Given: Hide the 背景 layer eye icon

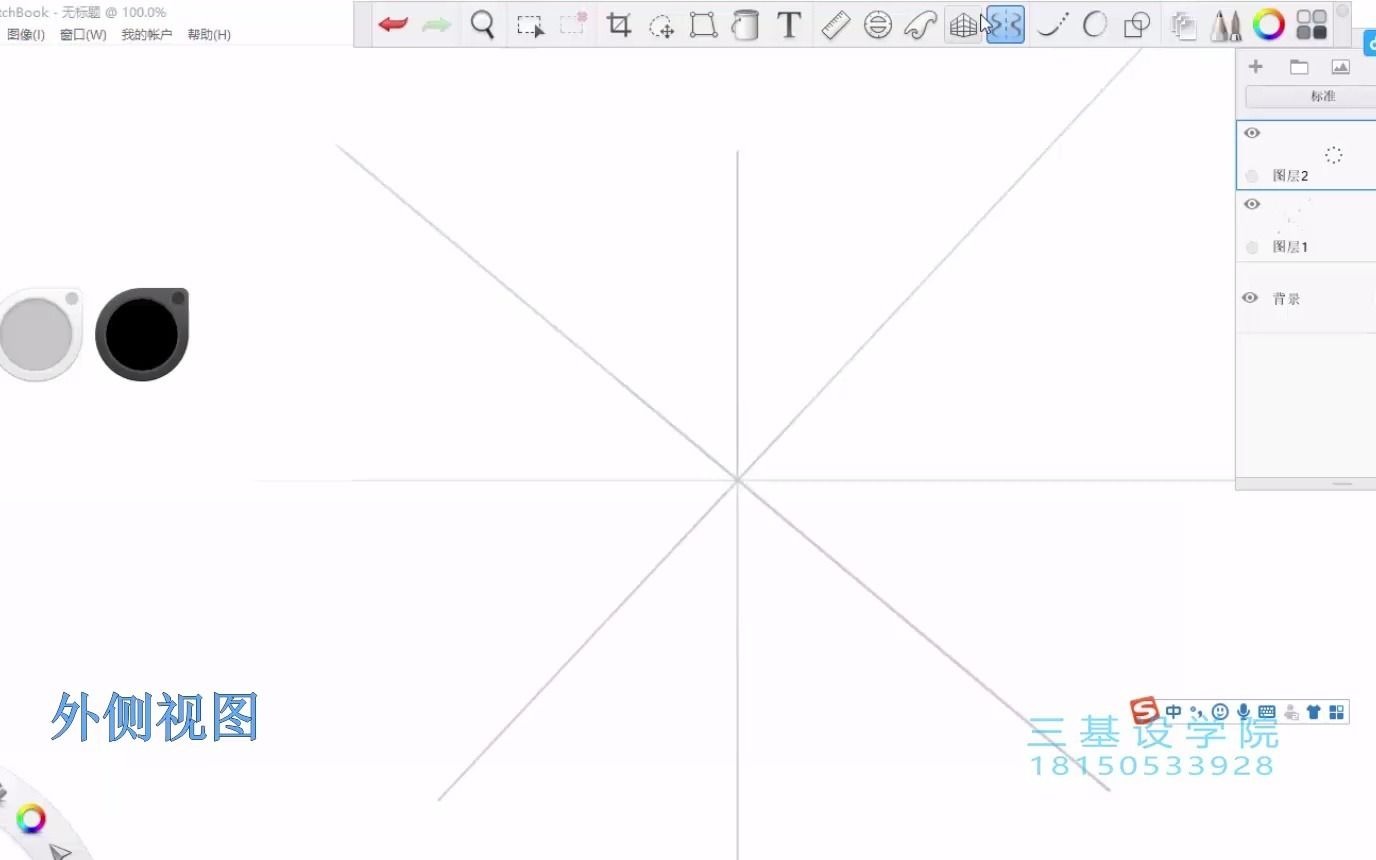Looking at the screenshot, I should coord(1250,298).
